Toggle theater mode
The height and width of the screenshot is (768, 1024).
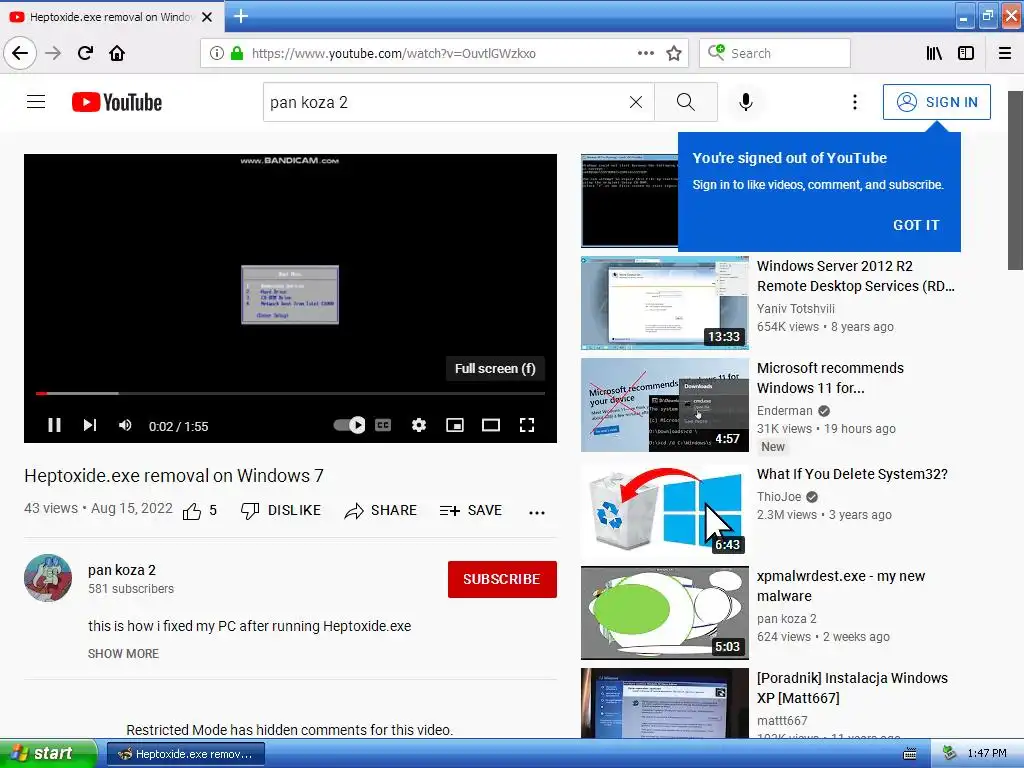(x=490, y=426)
